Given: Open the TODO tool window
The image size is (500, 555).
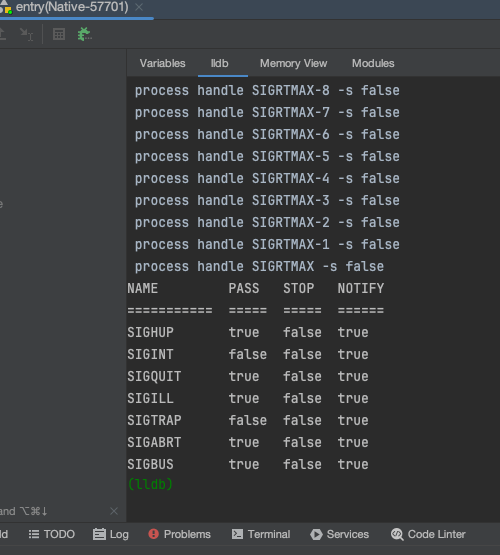Looking at the screenshot, I should click(52, 534).
